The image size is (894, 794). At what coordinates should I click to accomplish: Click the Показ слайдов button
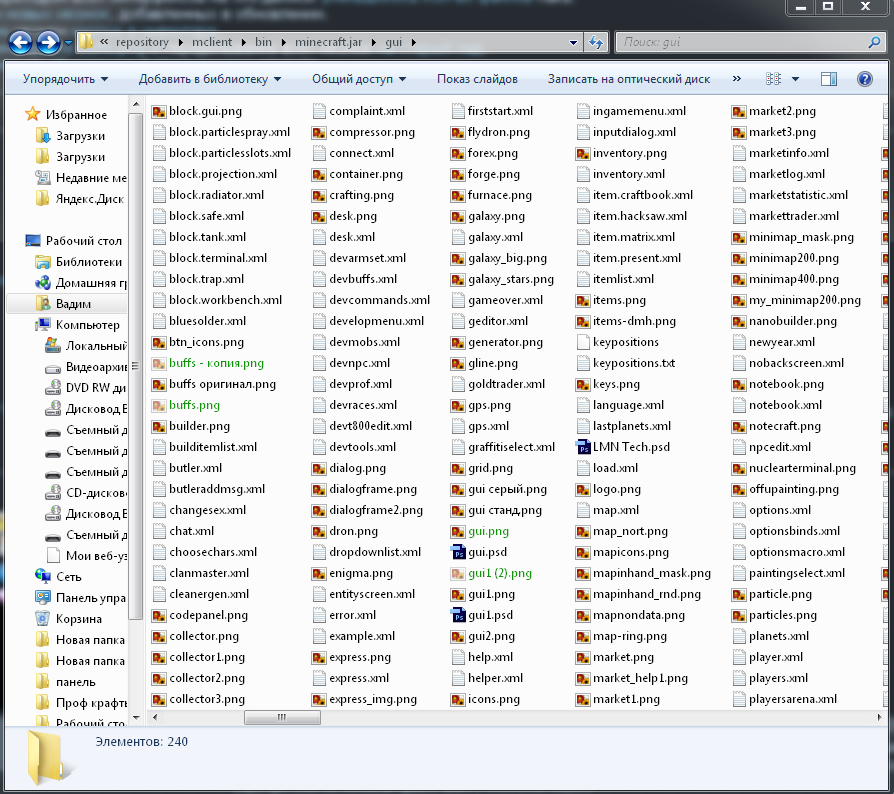[477, 79]
